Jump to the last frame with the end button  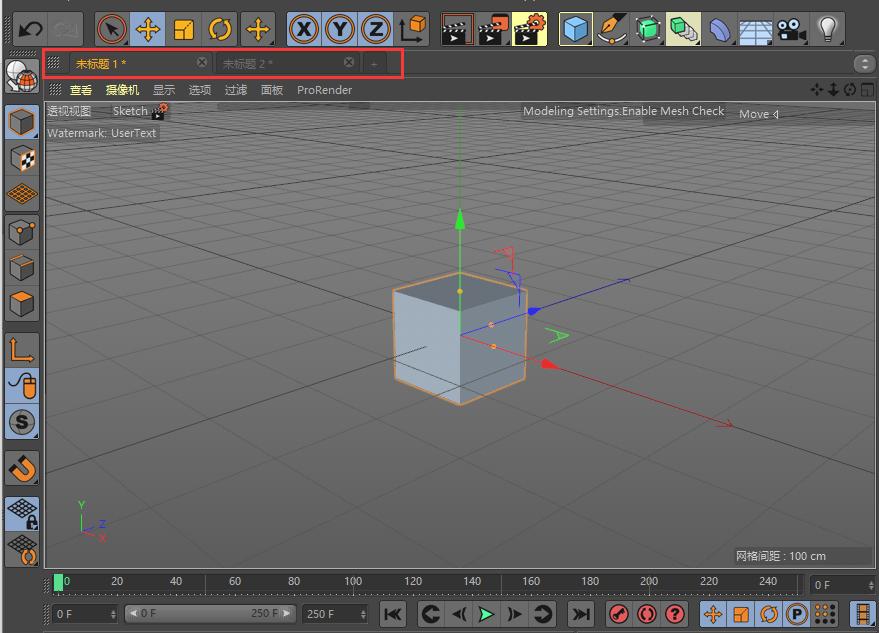(x=581, y=614)
